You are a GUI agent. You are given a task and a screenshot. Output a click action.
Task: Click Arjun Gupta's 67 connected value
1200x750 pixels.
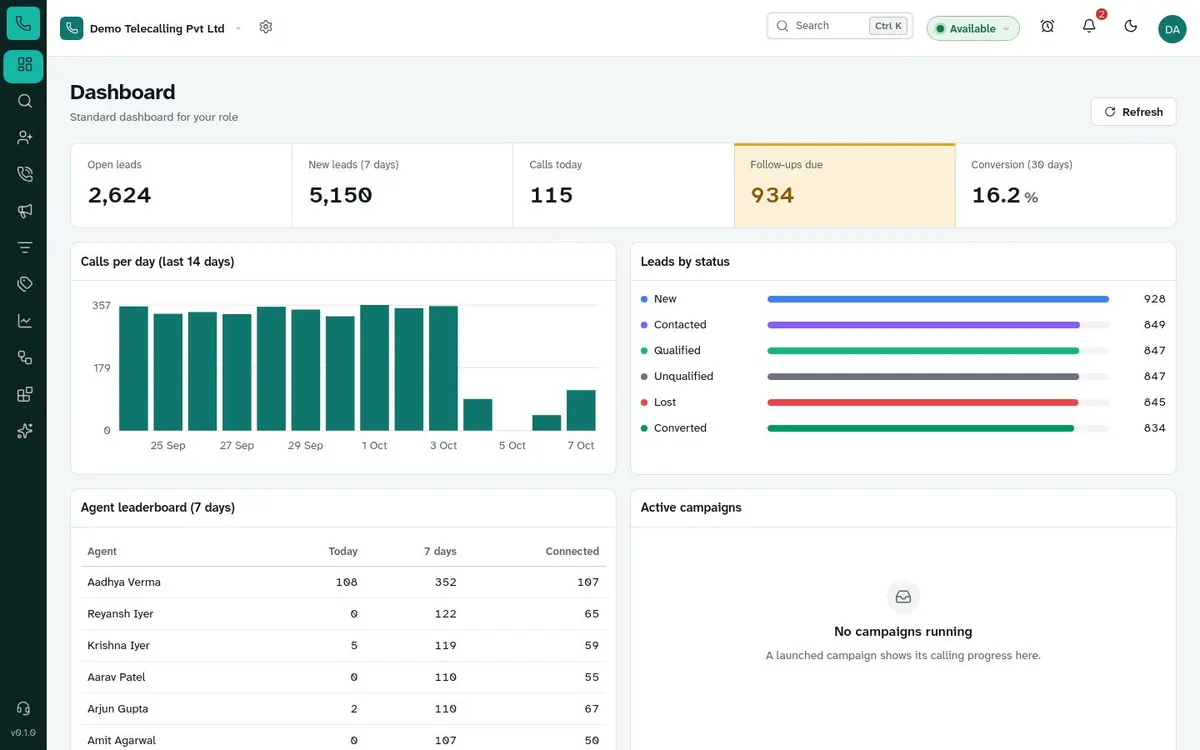(592, 709)
